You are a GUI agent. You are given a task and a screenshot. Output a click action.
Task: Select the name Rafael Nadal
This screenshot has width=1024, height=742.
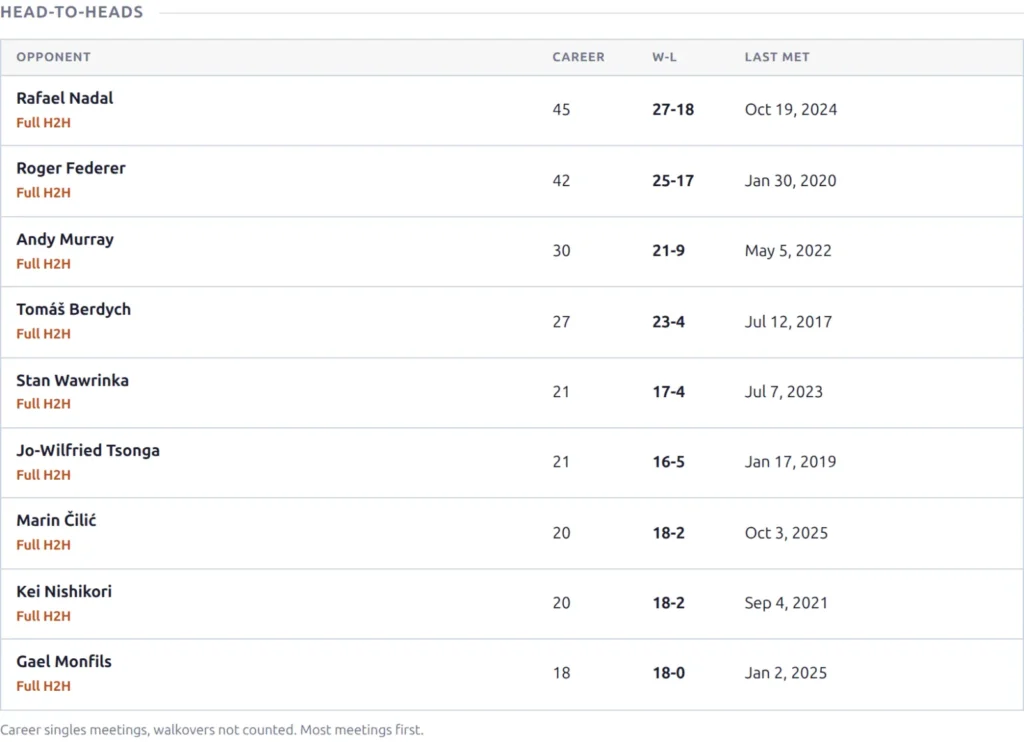click(x=65, y=98)
